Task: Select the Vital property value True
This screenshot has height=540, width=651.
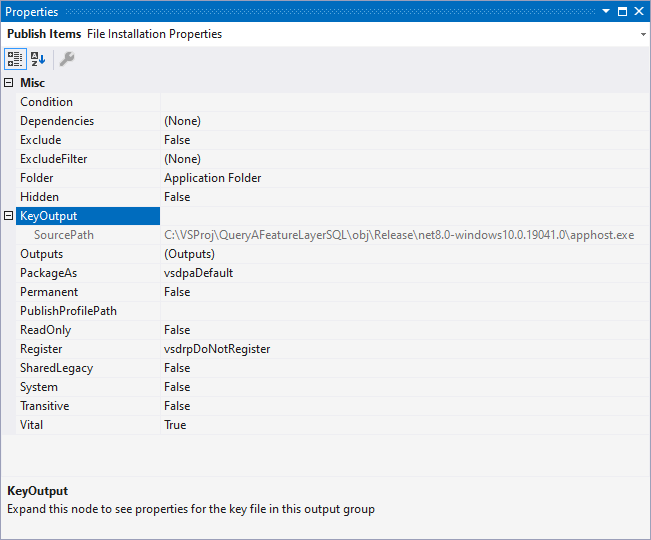Action: point(175,425)
